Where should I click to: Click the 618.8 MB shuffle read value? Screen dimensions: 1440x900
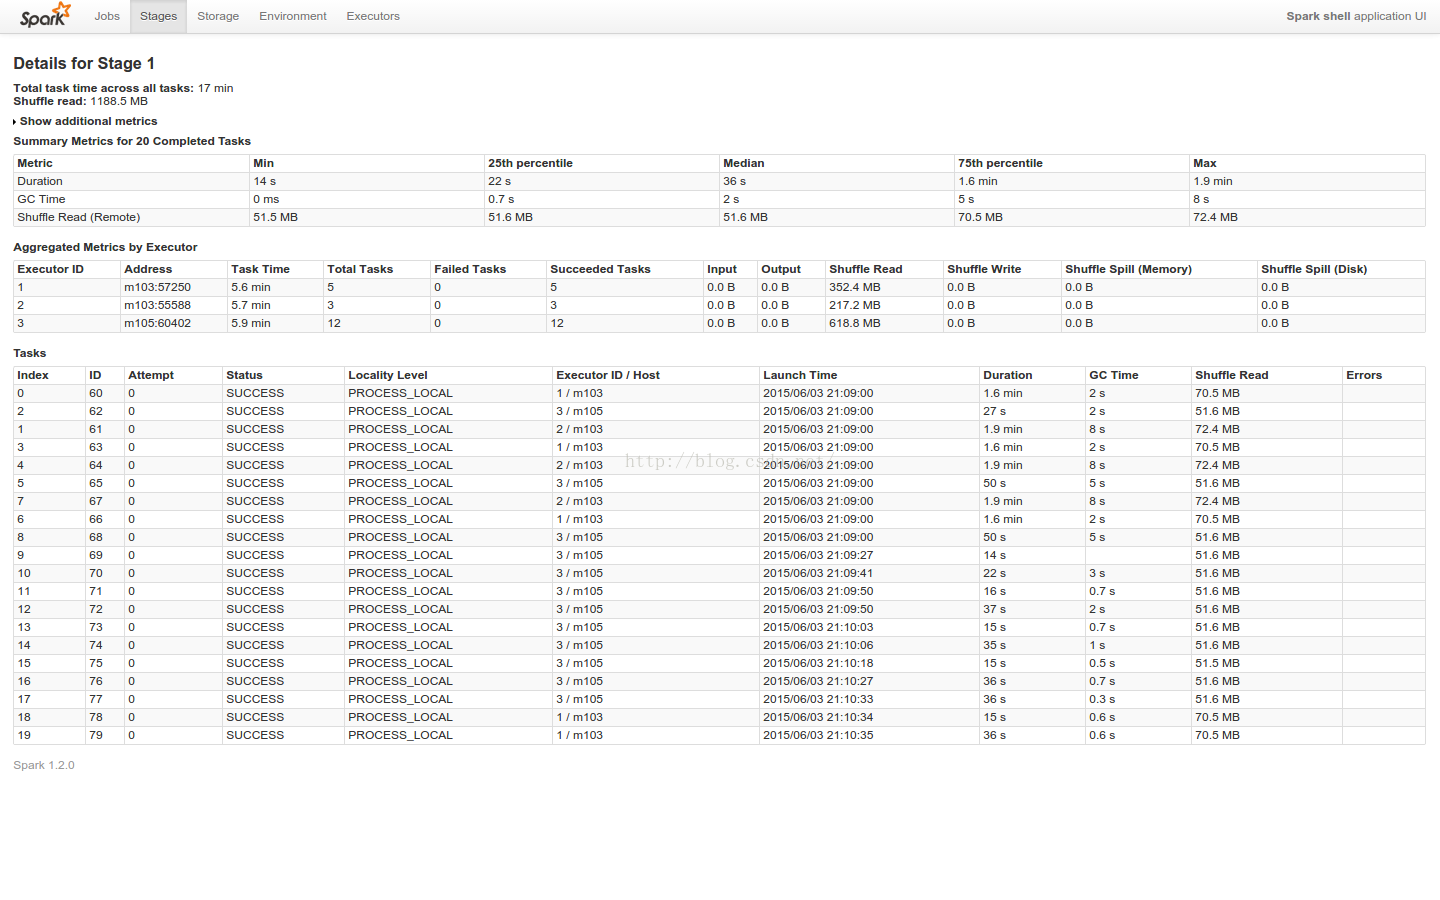pyautogui.click(x=855, y=323)
